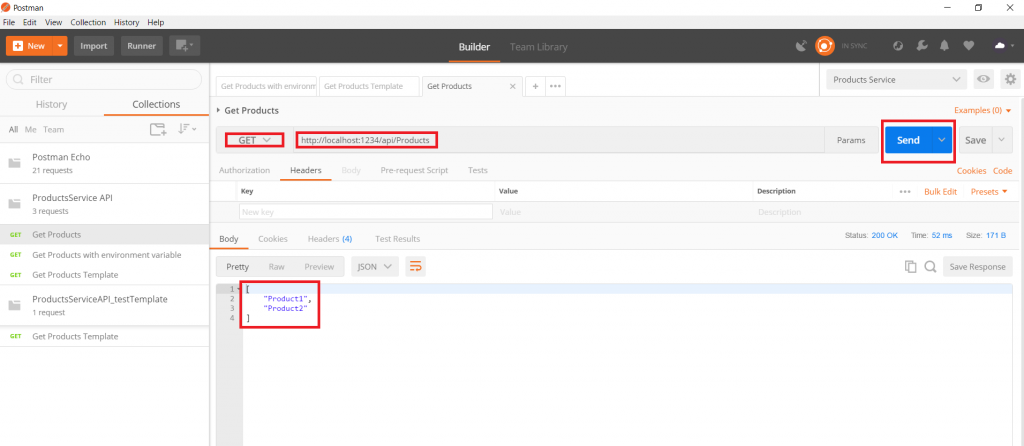This screenshot has height=446, width=1024.
Task: Switch to Team Library tab
Action: pyautogui.click(x=539, y=47)
